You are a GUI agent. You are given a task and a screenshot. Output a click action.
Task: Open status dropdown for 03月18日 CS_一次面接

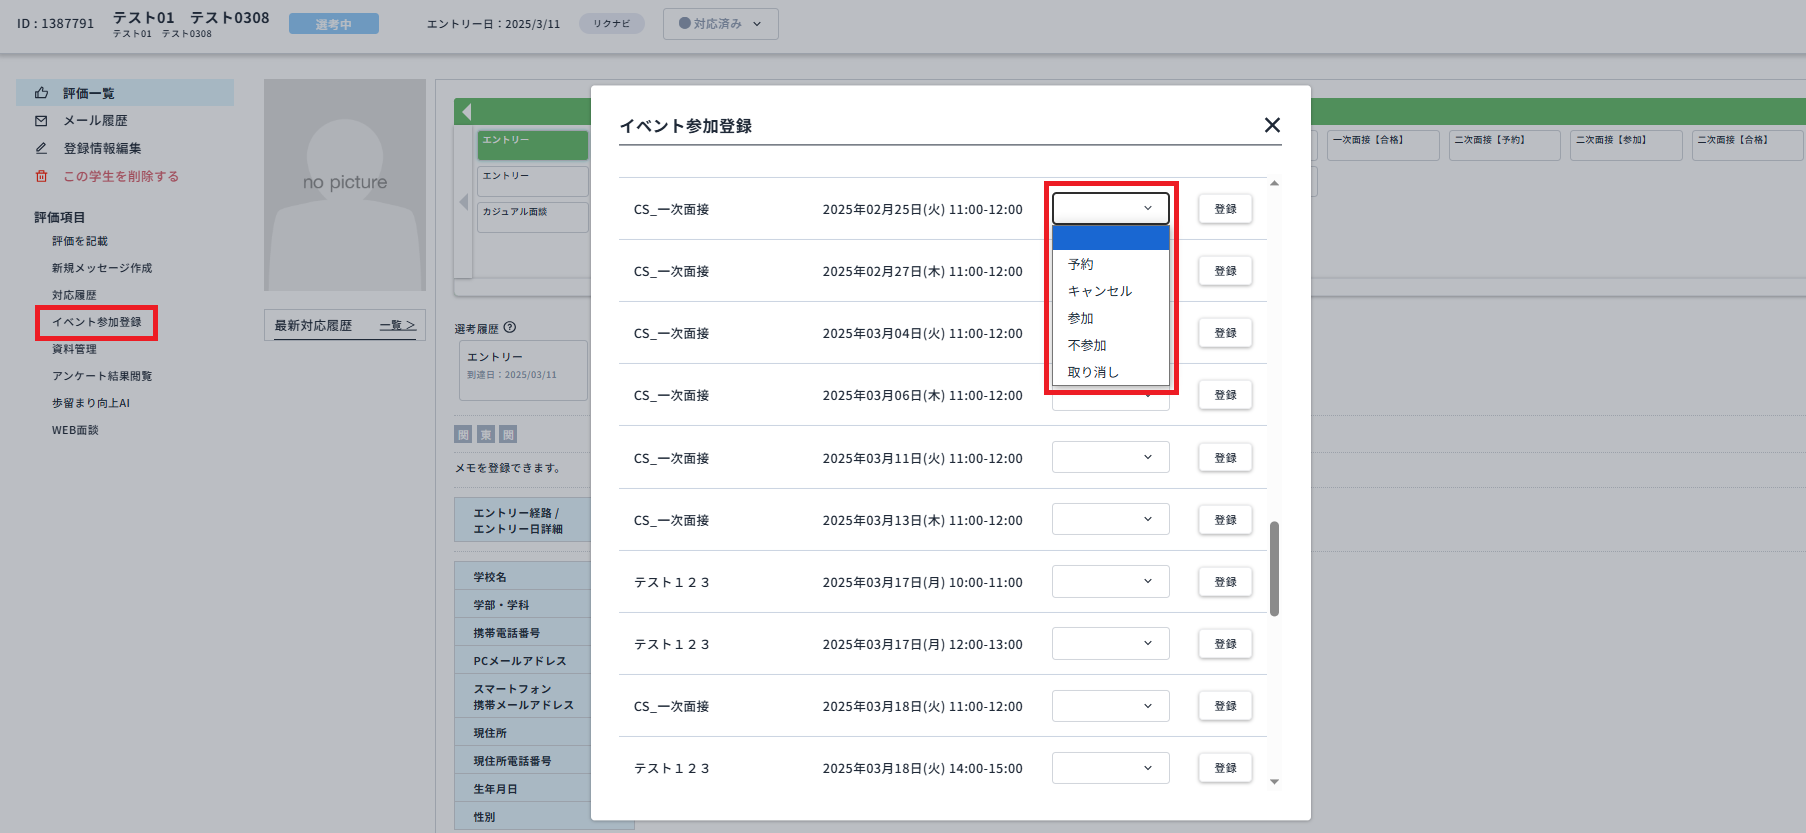coord(1110,706)
